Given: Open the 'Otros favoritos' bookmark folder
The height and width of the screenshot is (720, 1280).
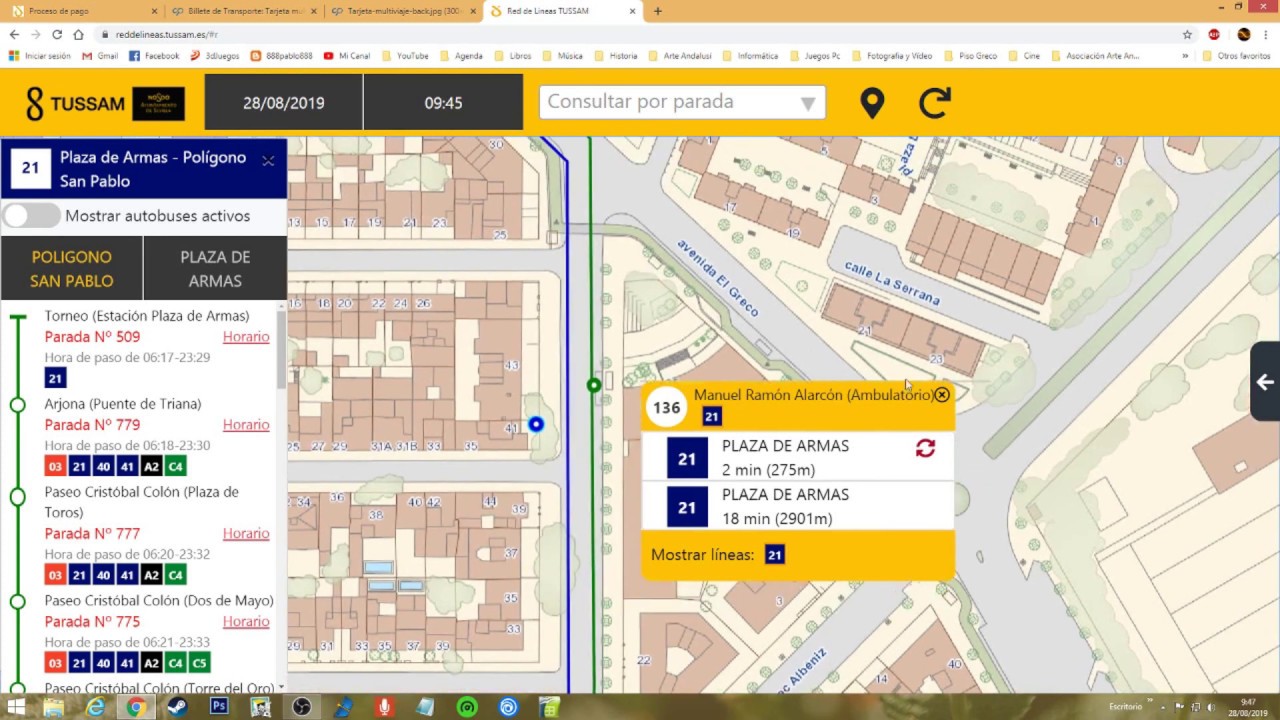Looking at the screenshot, I should click(x=1236, y=56).
